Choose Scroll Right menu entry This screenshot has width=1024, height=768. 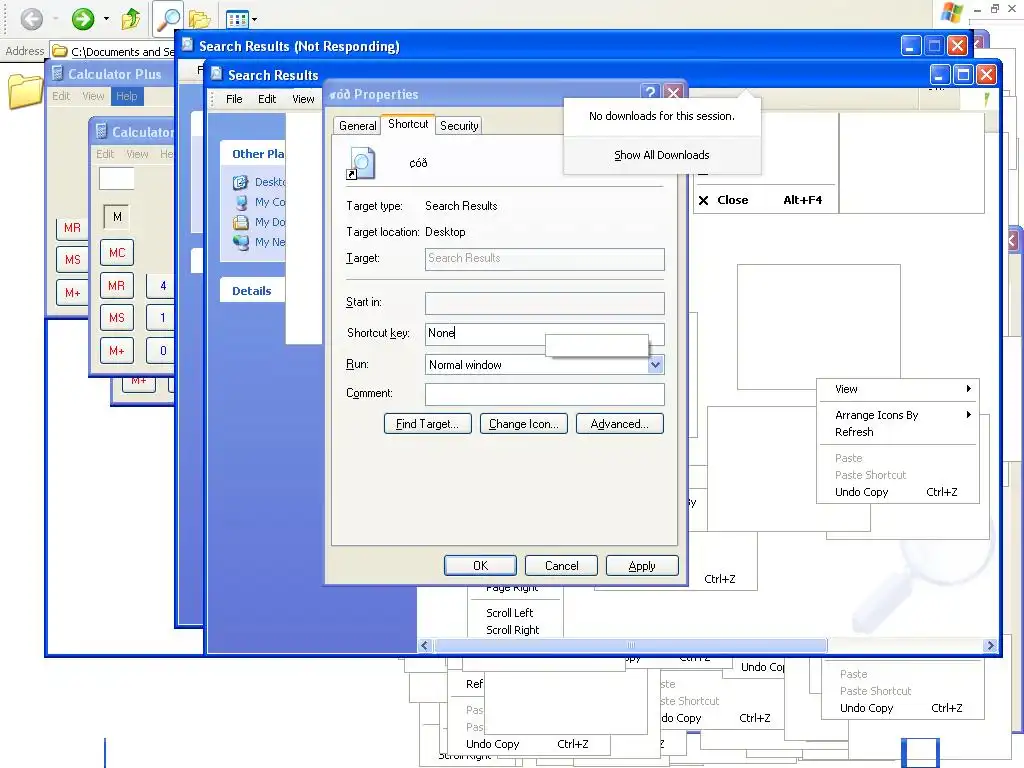click(513, 630)
